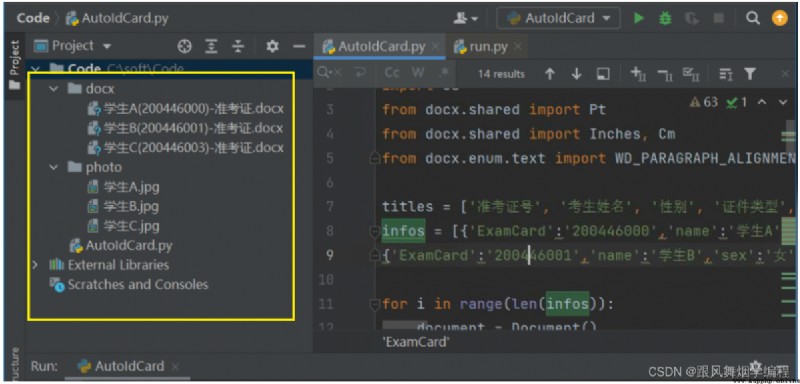Open AutoIdCard run configuration dropdown

(559, 19)
